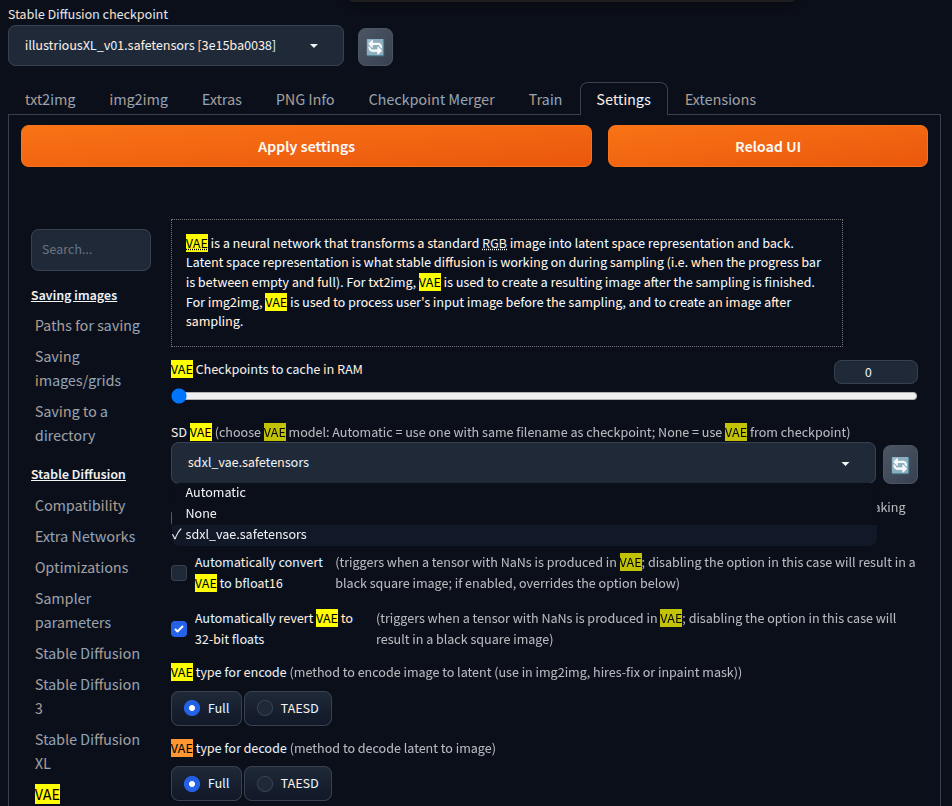Viewport: 952px width, 806px height.
Task: Refresh the SD VAE list
Action: pyautogui.click(x=900, y=465)
